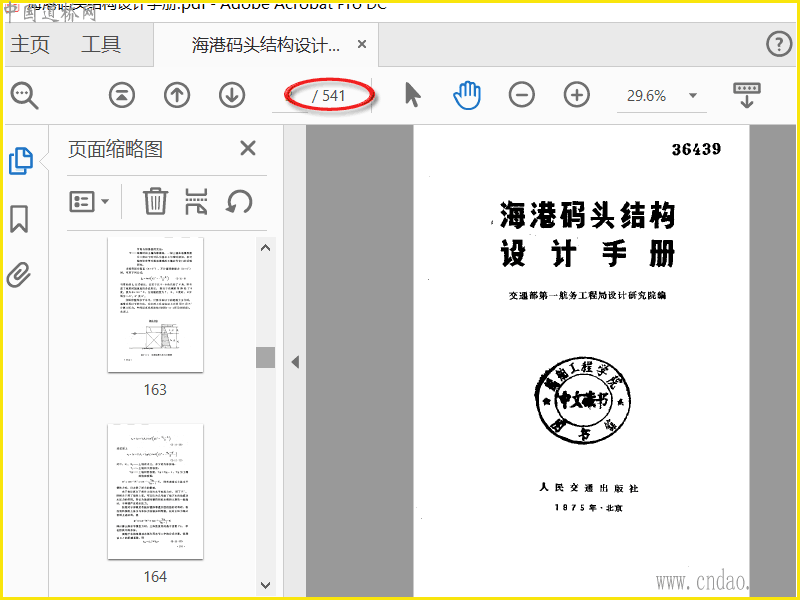Rotate the page counterclockwise
This screenshot has width=800, height=600.
(x=239, y=202)
